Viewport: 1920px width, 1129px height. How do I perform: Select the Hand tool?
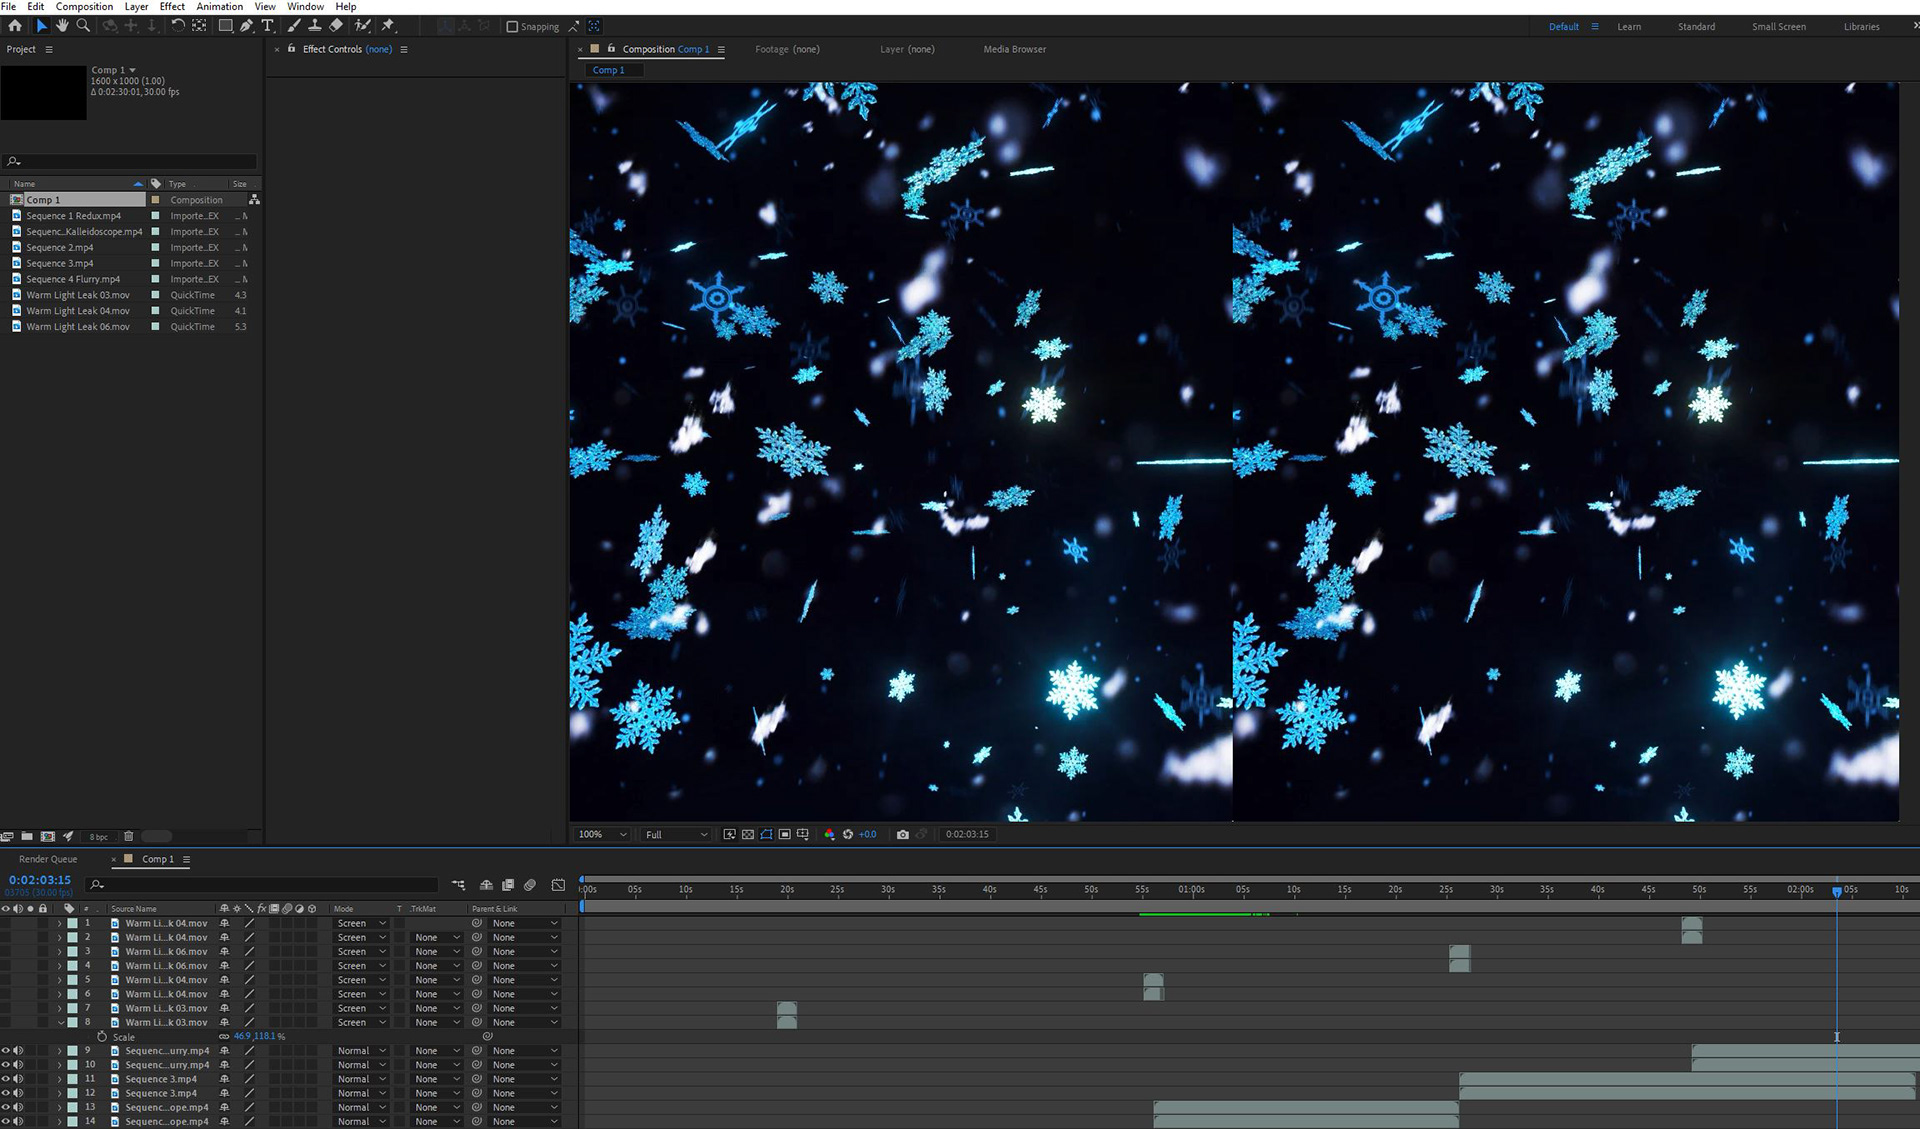(x=62, y=26)
